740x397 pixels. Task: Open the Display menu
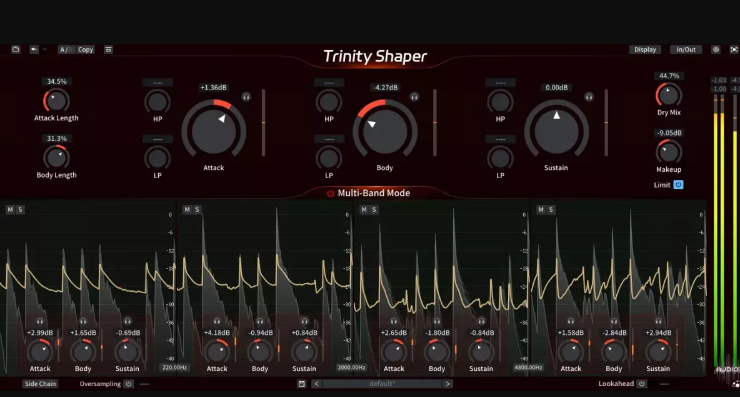click(645, 50)
